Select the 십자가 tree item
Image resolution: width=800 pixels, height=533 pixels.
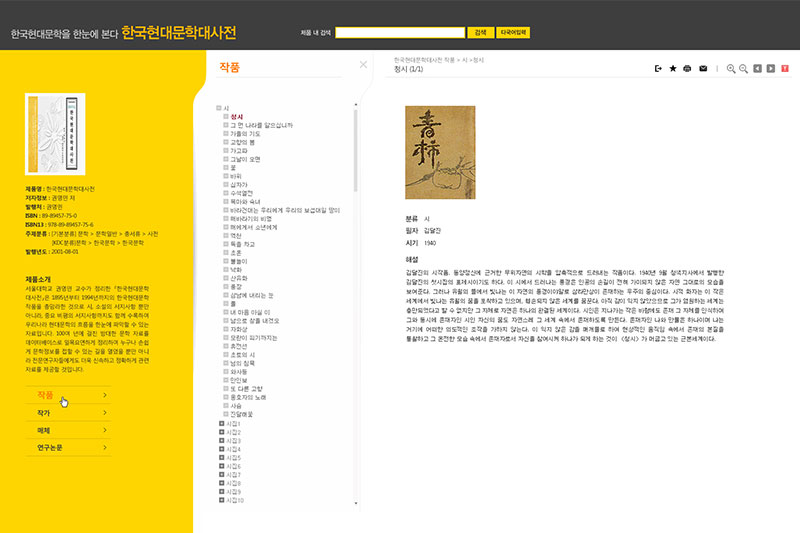(238, 185)
